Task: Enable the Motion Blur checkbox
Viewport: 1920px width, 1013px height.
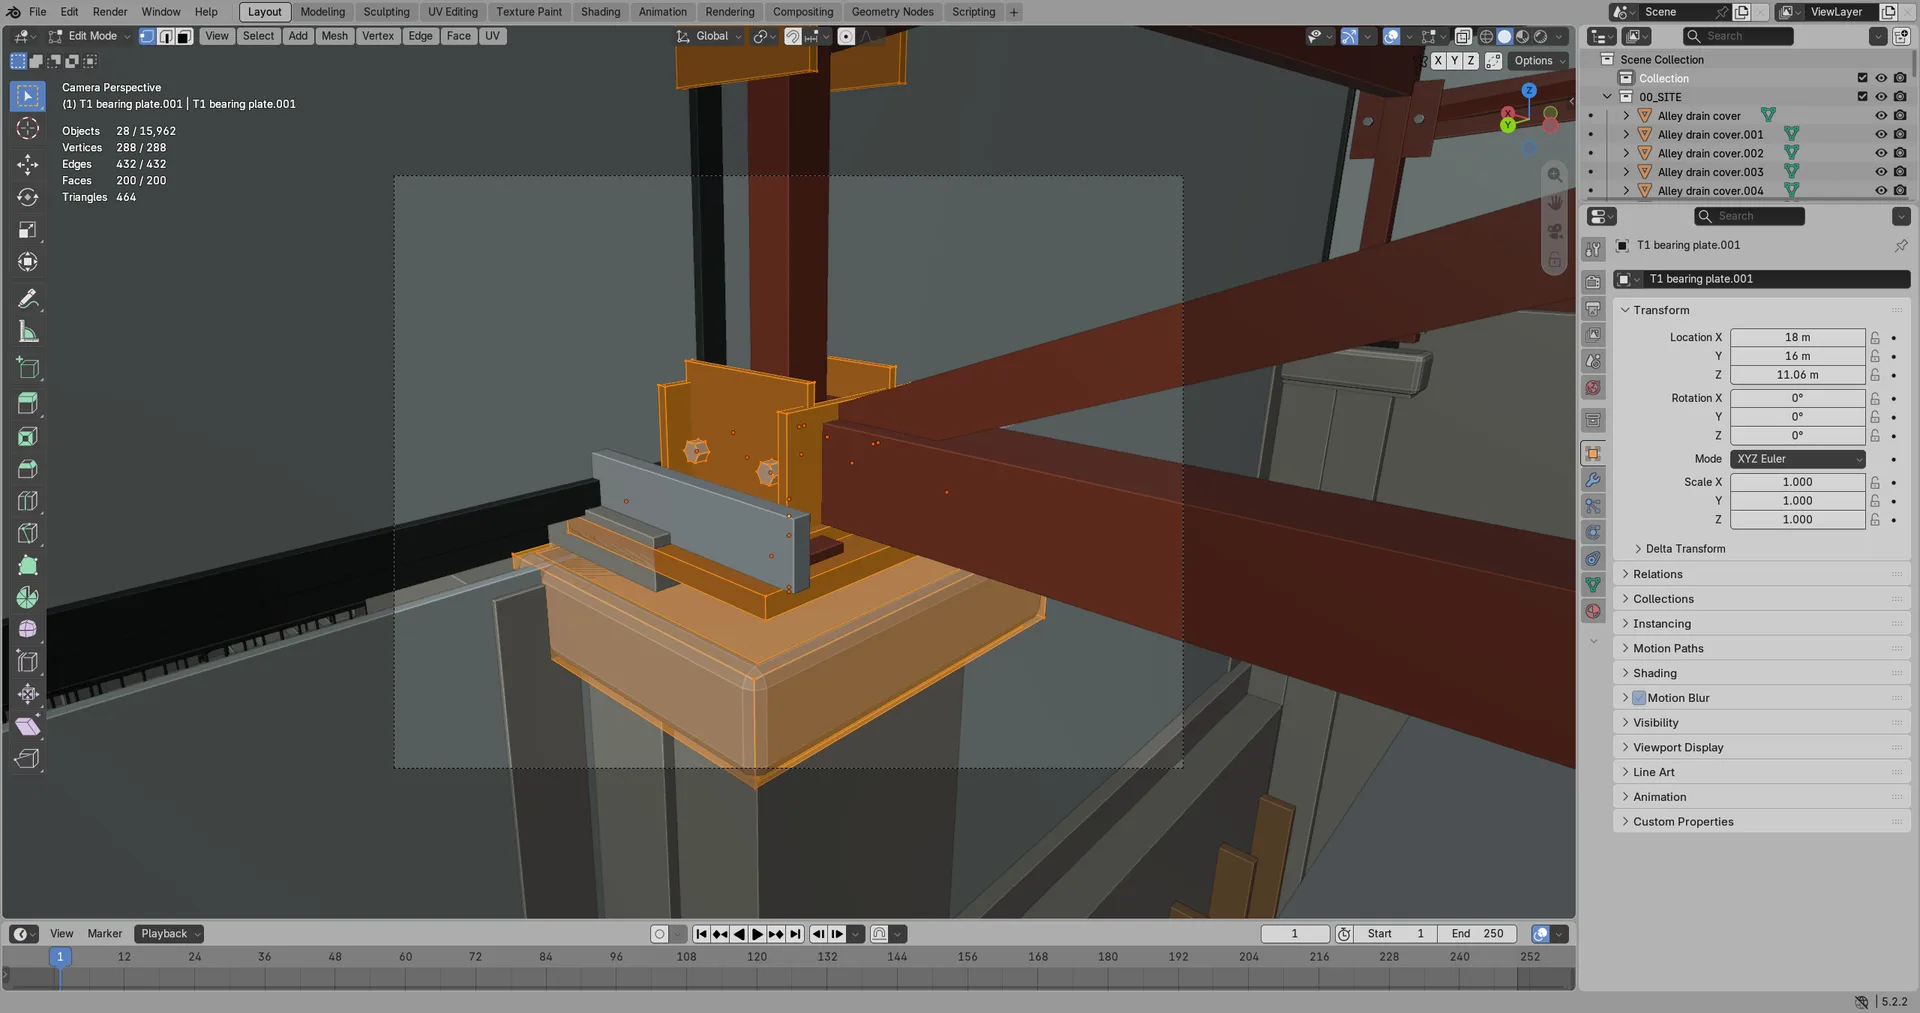Action: (x=1639, y=698)
